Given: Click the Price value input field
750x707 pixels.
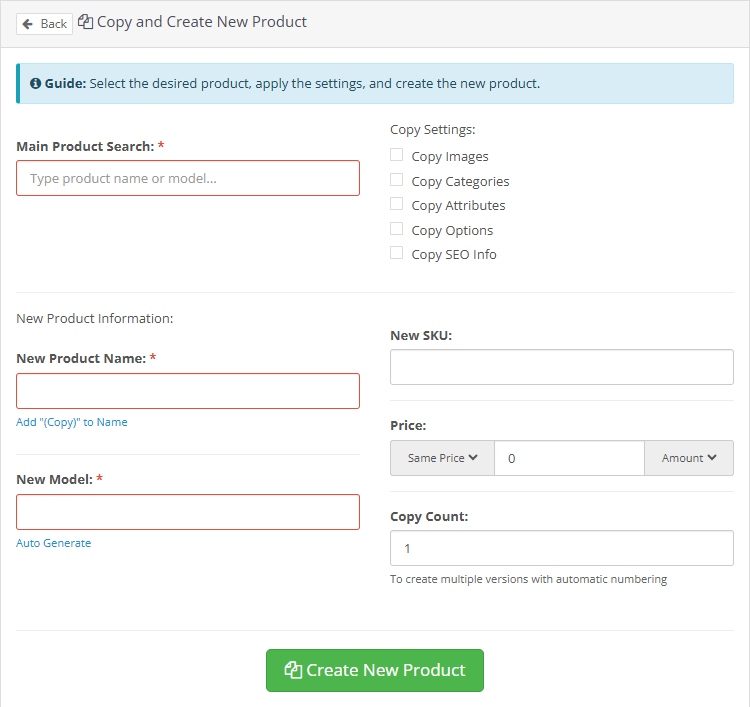Looking at the screenshot, I should pyautogui.click(x=569, y=458).
